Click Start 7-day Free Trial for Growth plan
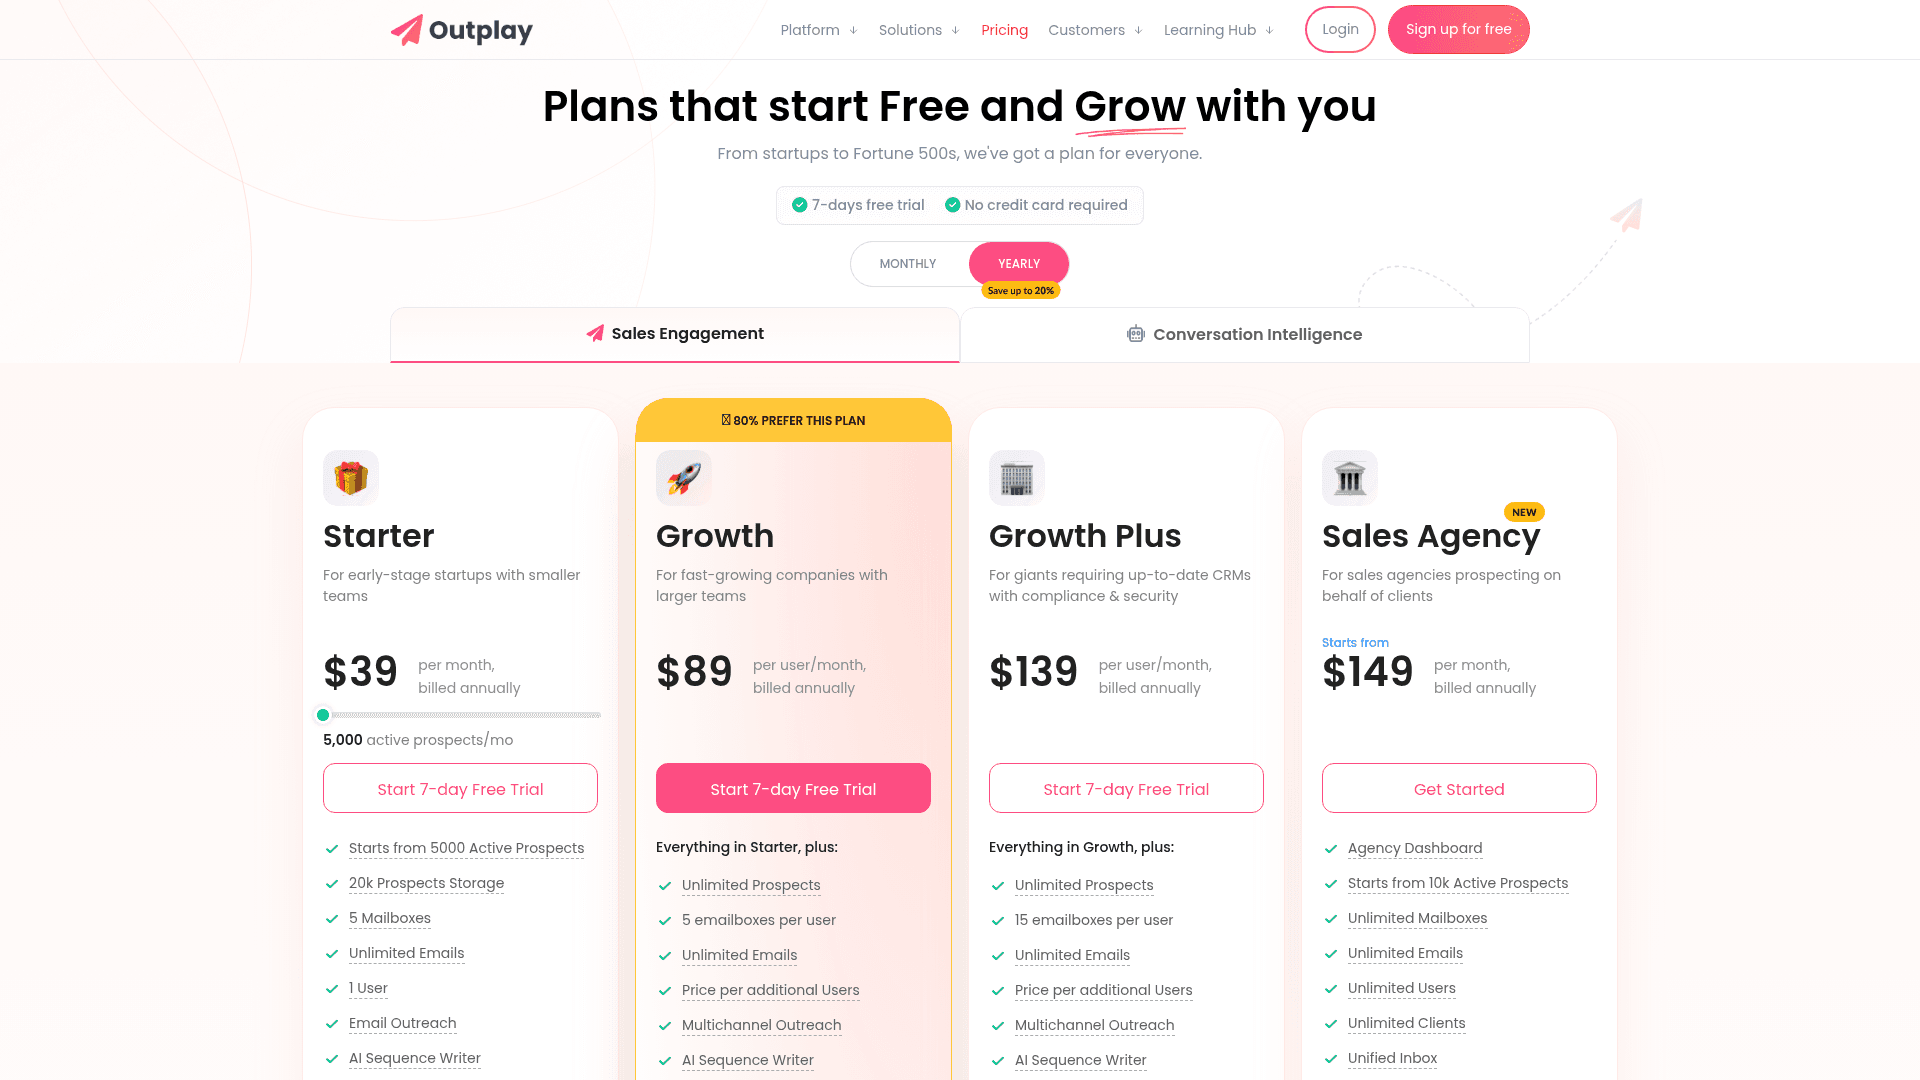This screenshot has width=1920, height=1080. 793,789
